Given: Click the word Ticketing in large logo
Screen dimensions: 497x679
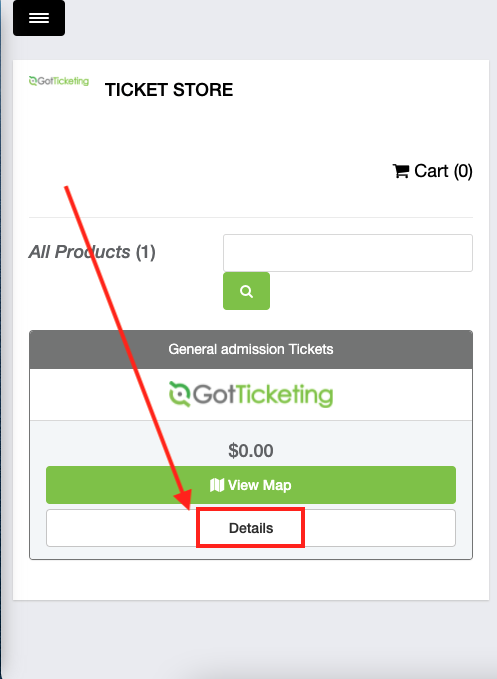Looking at the screenshot, I should (284, 395).
